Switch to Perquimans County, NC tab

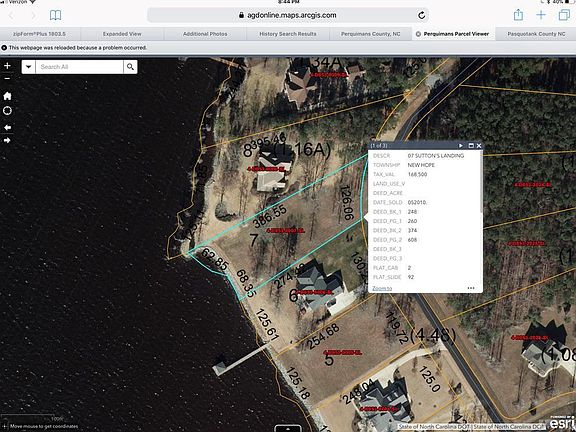point(371,34)
